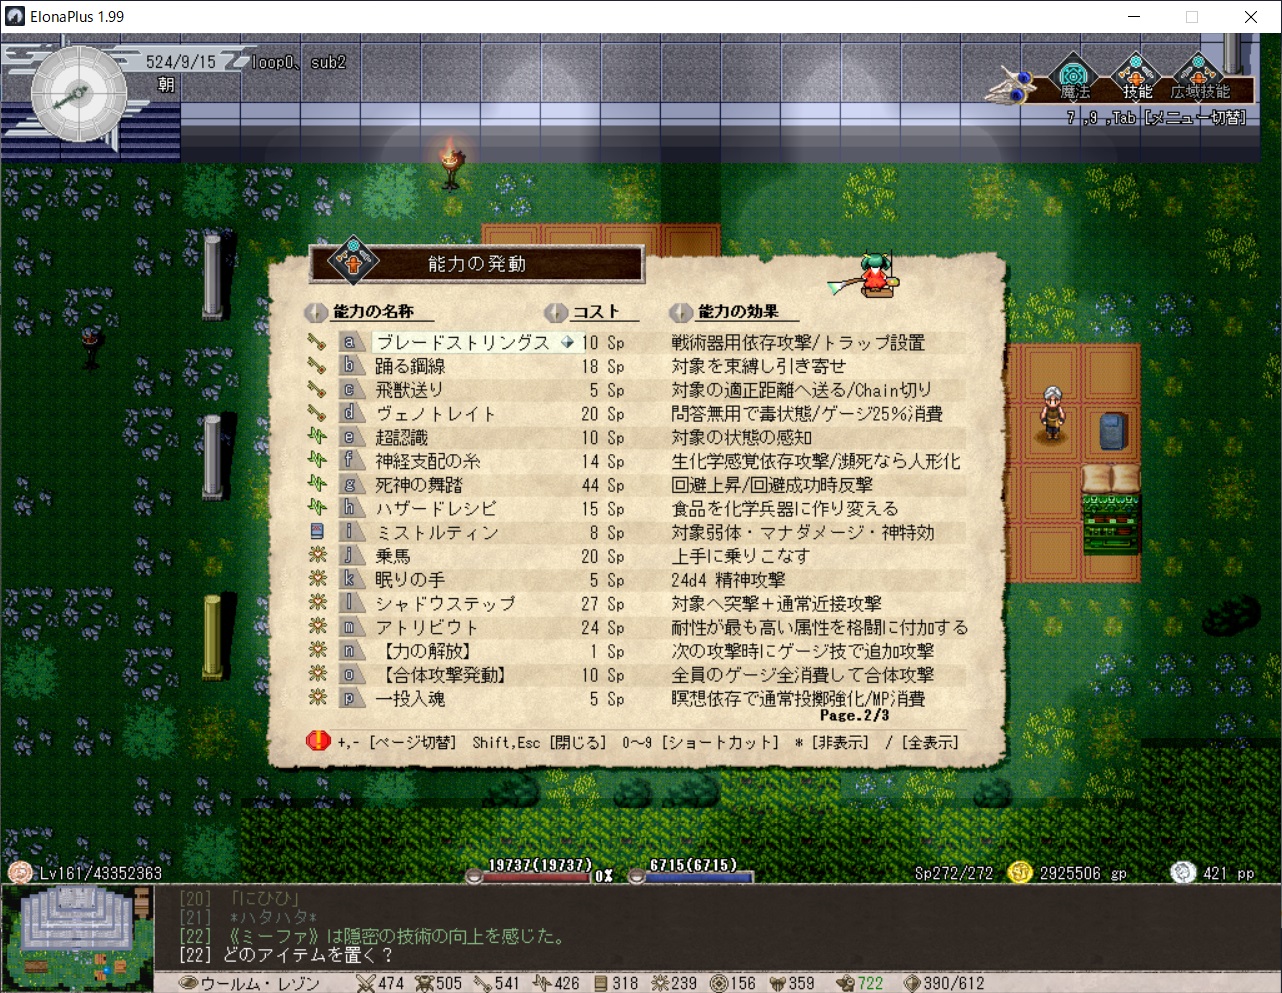Select the 超認識 ability
Image resolution: width=1282 pixels, height=993 pixels.
tap(402, 437)
